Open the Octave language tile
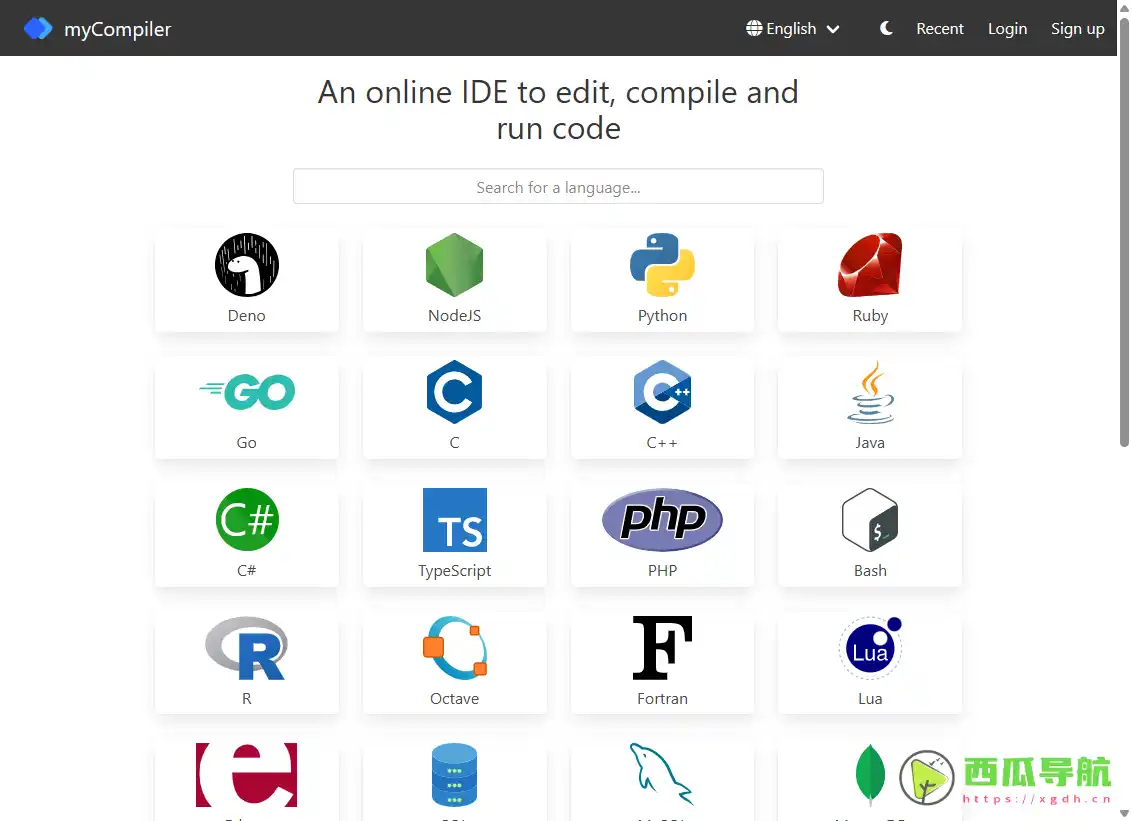Viewport: 1132px width, 821px height. (454, 661)
